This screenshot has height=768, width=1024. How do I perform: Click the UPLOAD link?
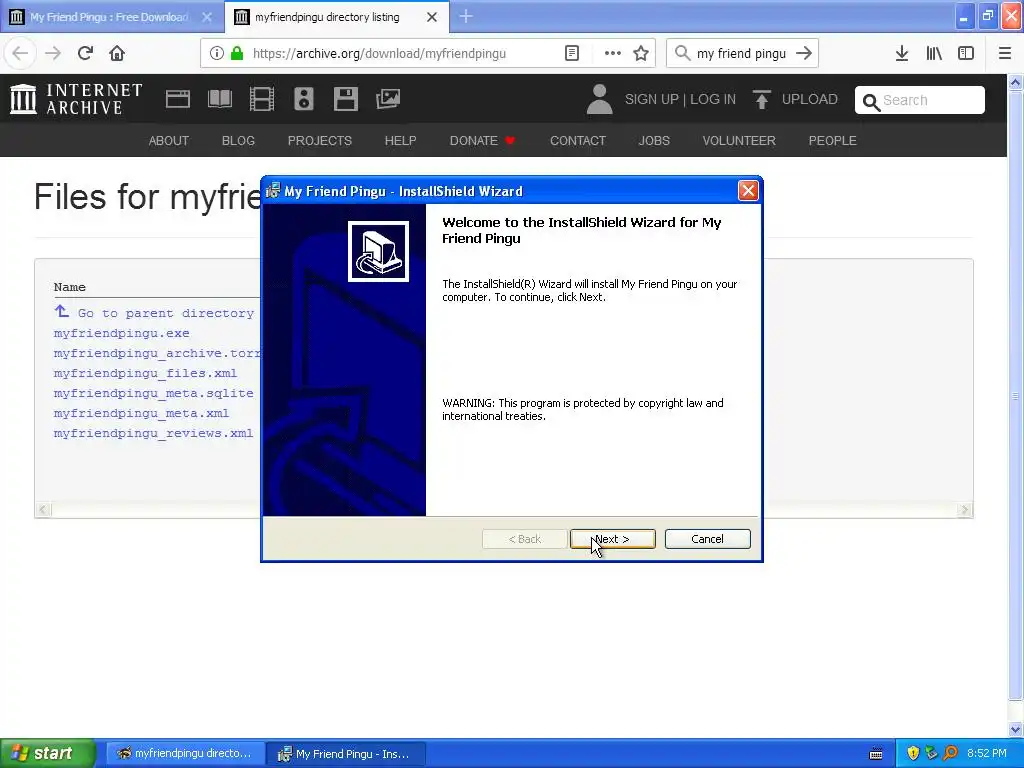coord(795,99)
